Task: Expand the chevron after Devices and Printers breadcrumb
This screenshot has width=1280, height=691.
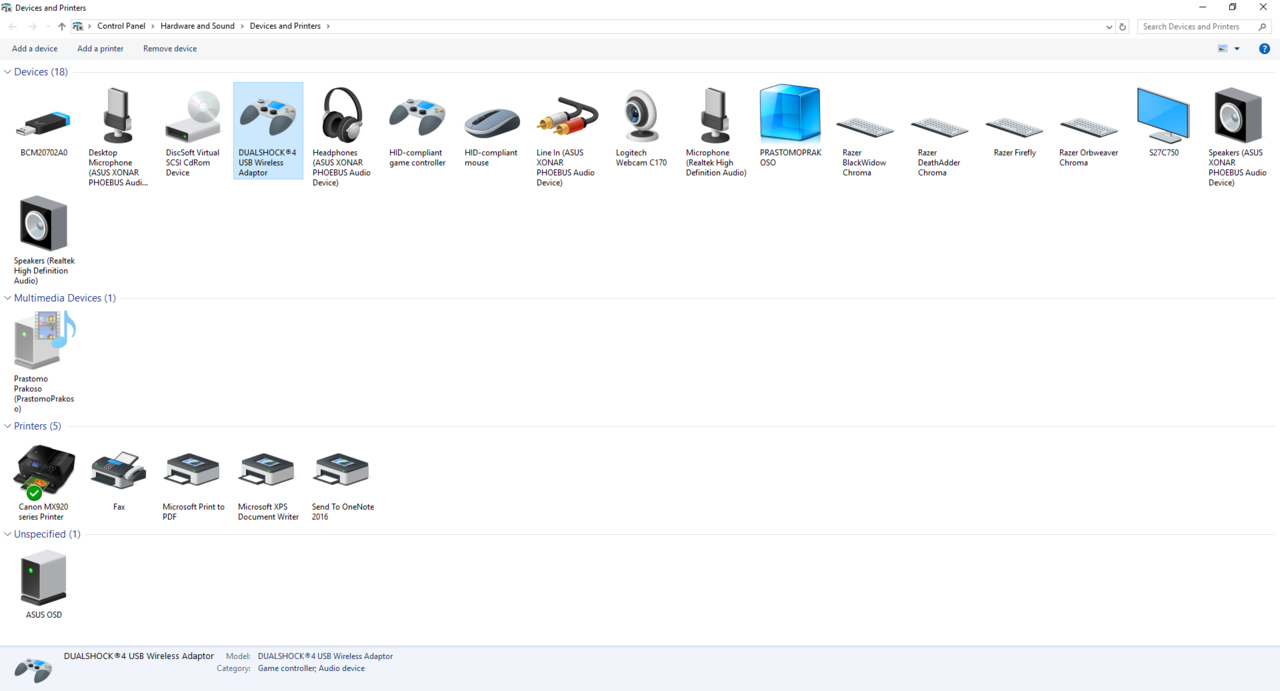Action: click(x=327, y=26)
